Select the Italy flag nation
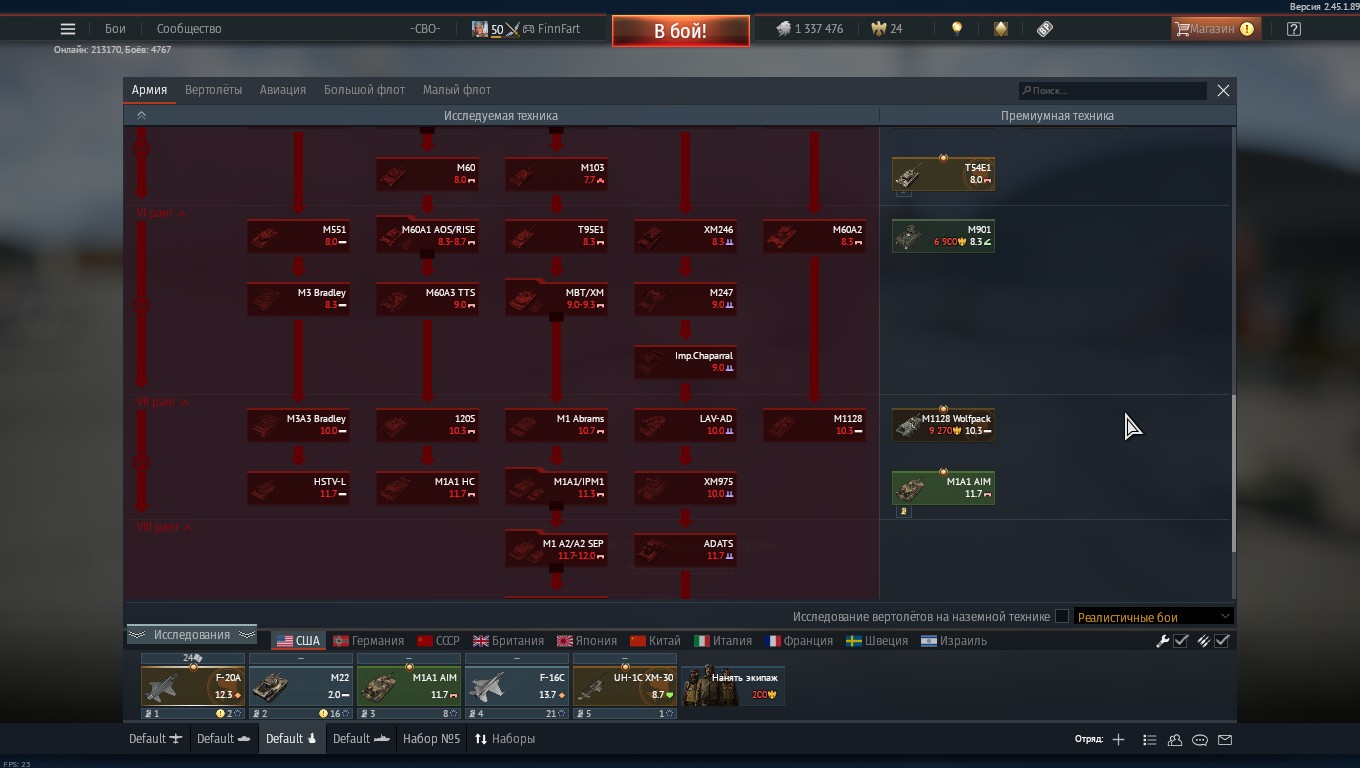Viewport: 1360px width, 768px height. click(x=722, y=641)
